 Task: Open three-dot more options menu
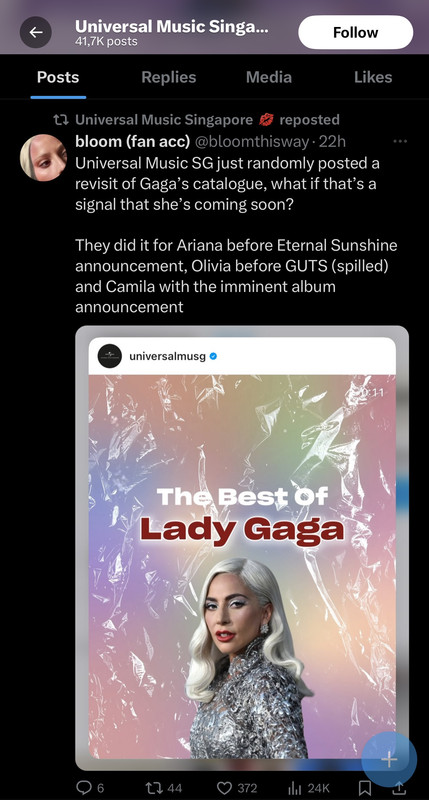click(x=400, y=141)
